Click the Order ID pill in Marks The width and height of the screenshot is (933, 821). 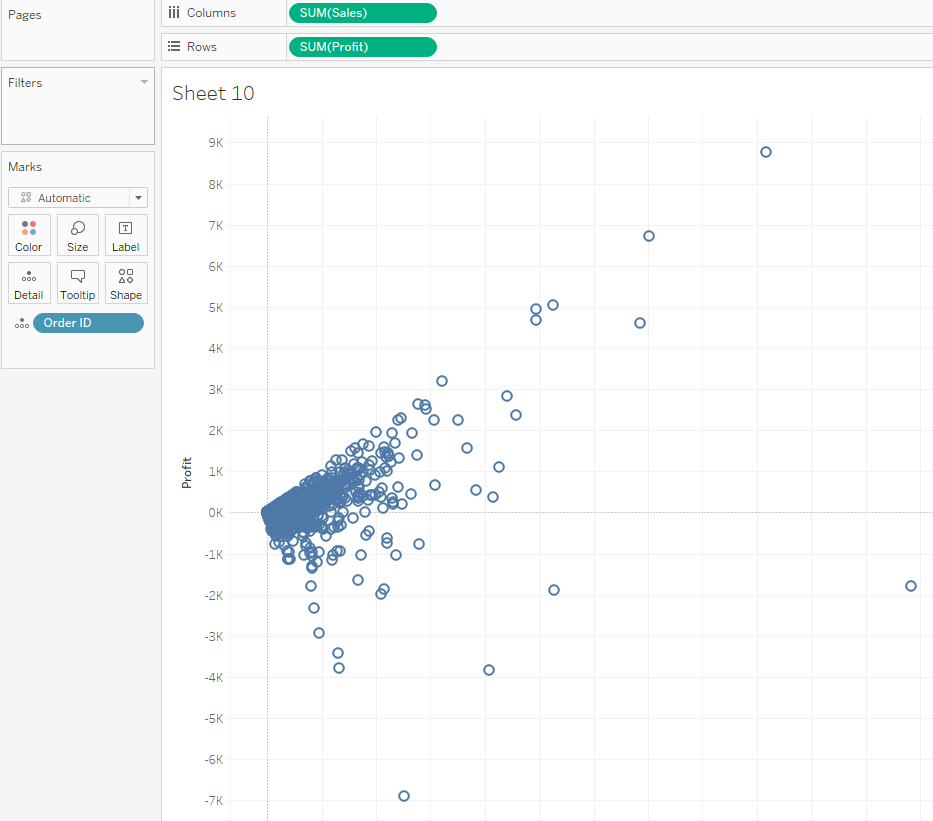[88, 323]
